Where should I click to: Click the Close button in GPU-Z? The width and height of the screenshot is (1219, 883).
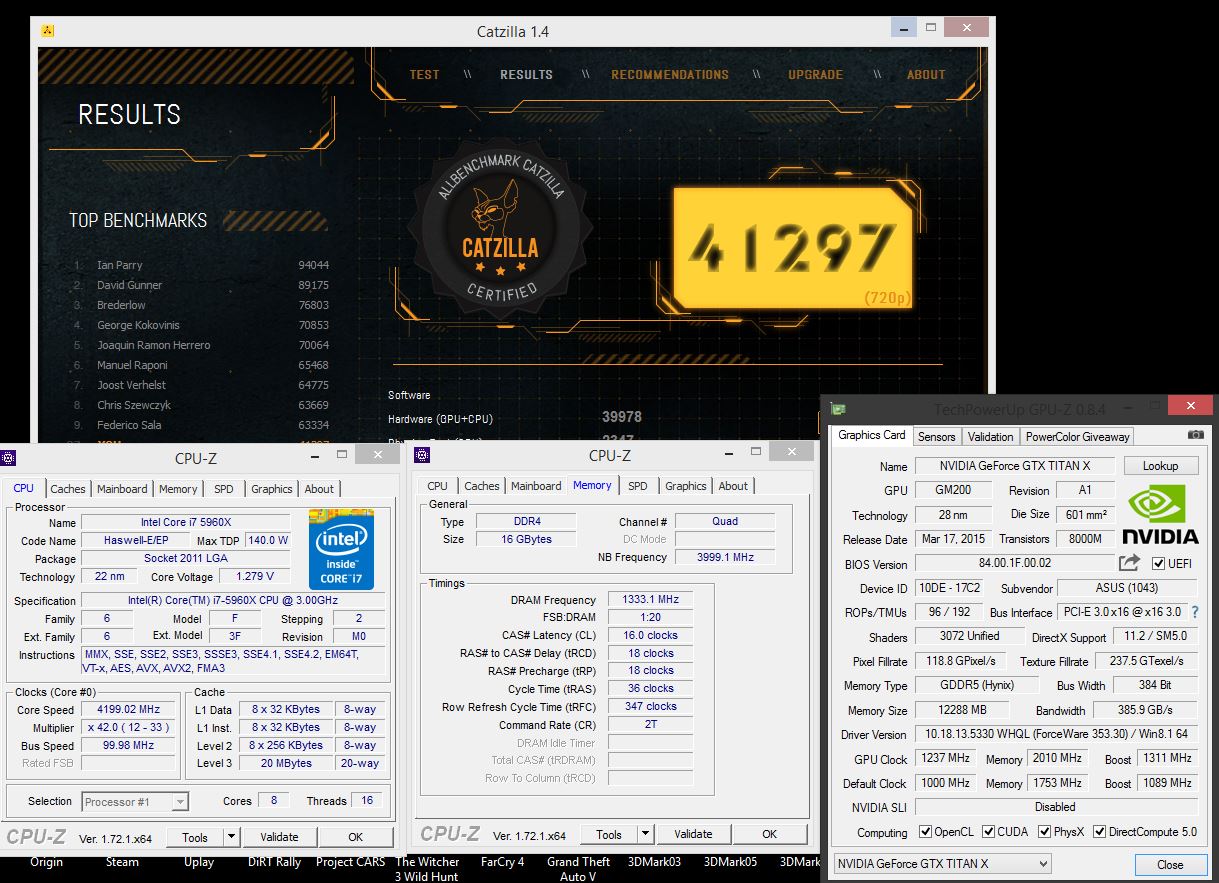click(1170, 864)
